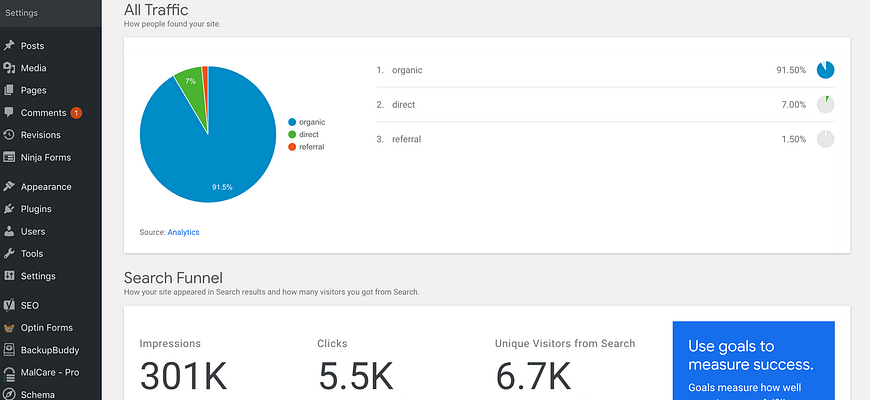The width and height of the screenshot is (870, 400).
Task: Click the All Traffic heading
Action: pyautogui.click(x=156, y=9)
